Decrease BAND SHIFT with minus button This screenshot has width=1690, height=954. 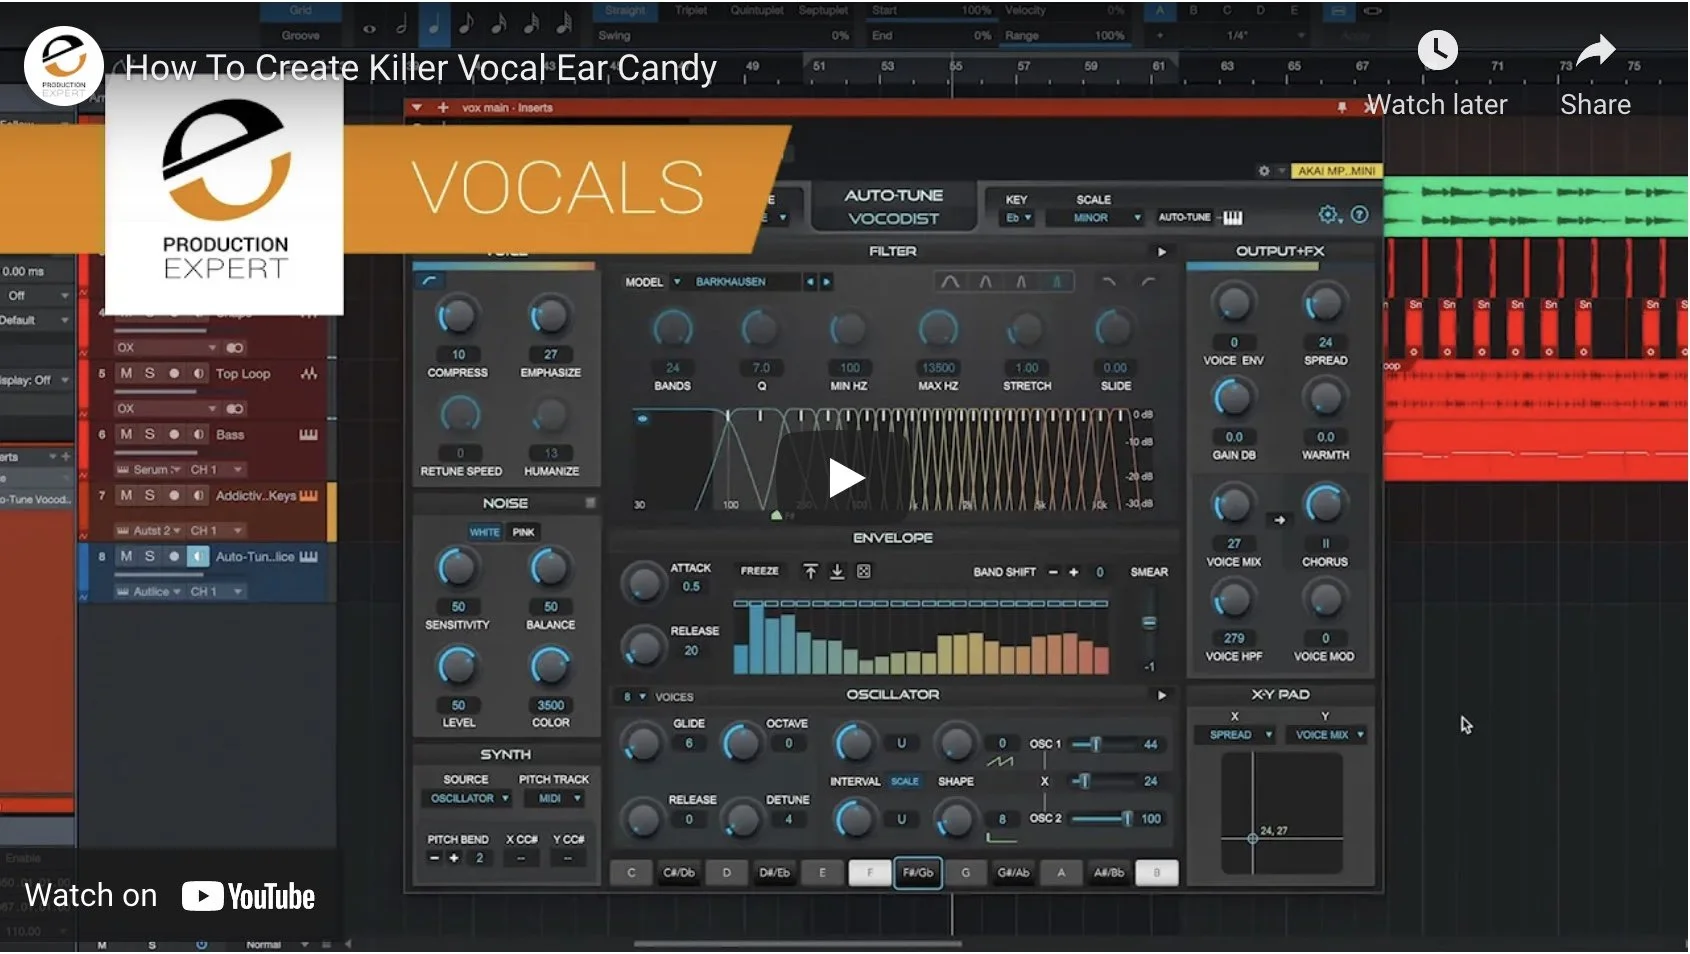1053,573
